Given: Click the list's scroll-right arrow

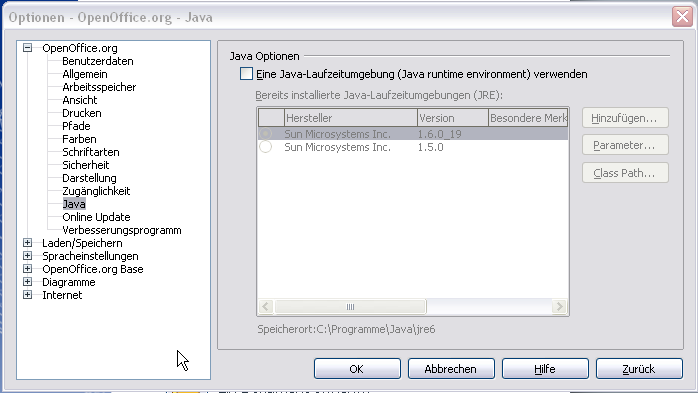Looking at the screenshot, I should (560, 306).
